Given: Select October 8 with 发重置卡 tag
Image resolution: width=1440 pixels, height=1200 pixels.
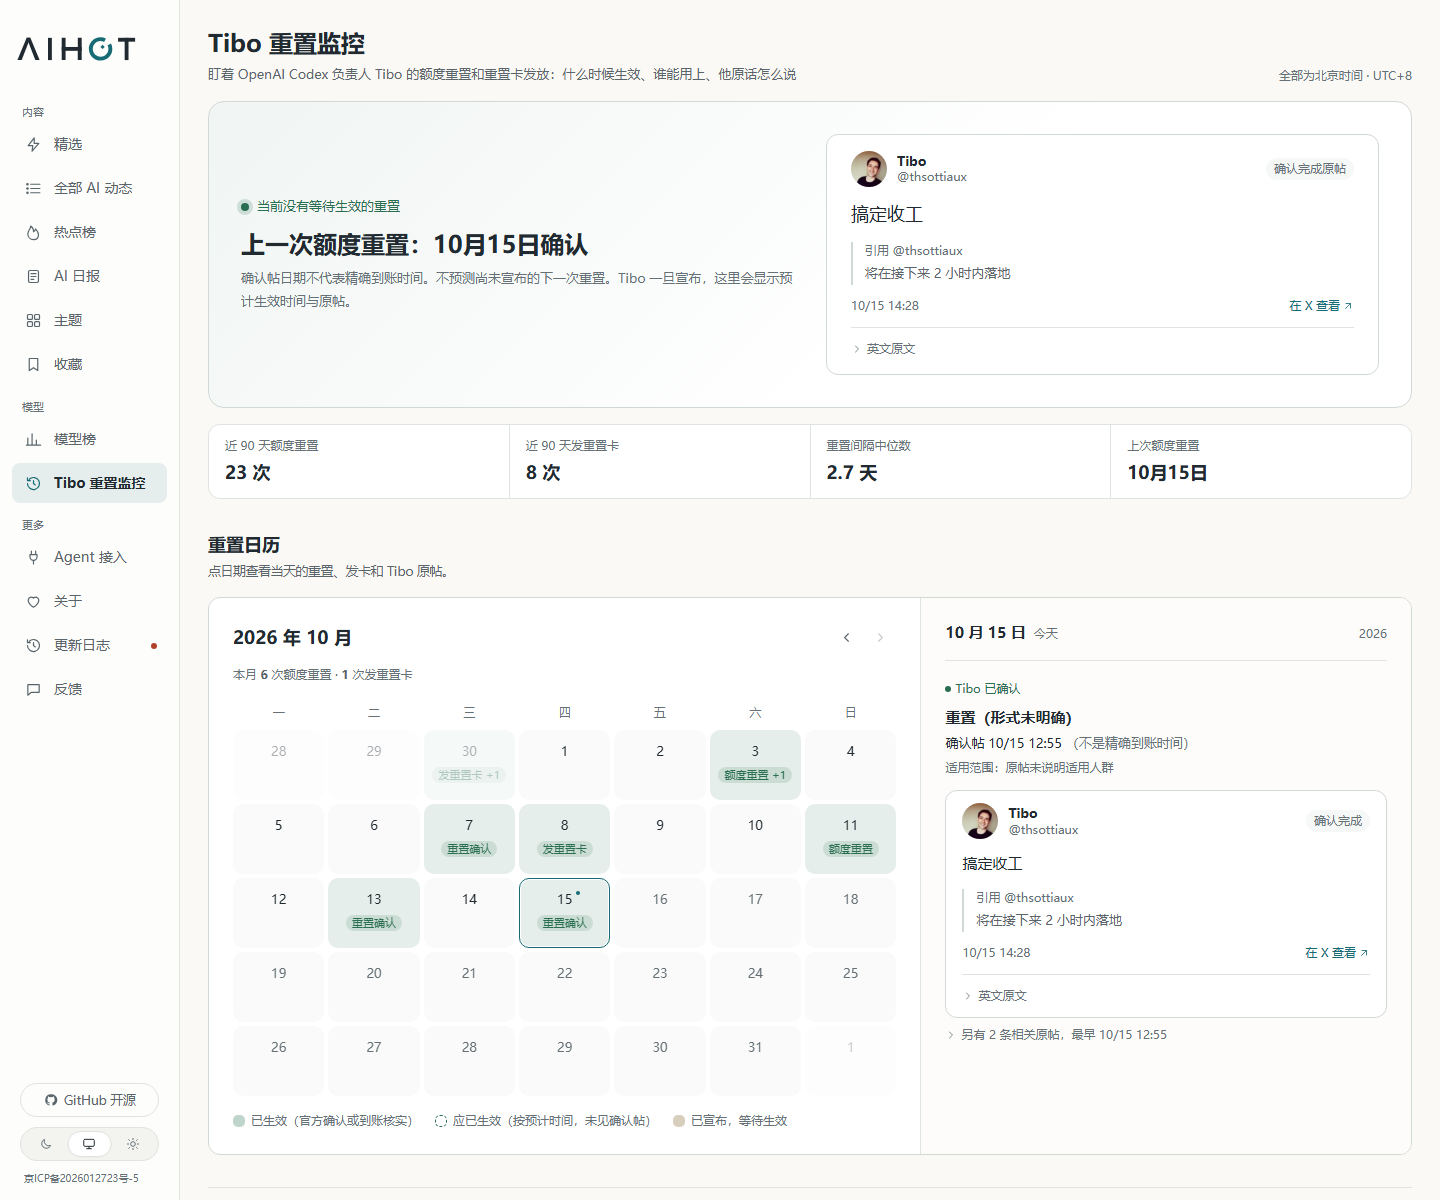Looking at the screenshot, I should point(564,839).
